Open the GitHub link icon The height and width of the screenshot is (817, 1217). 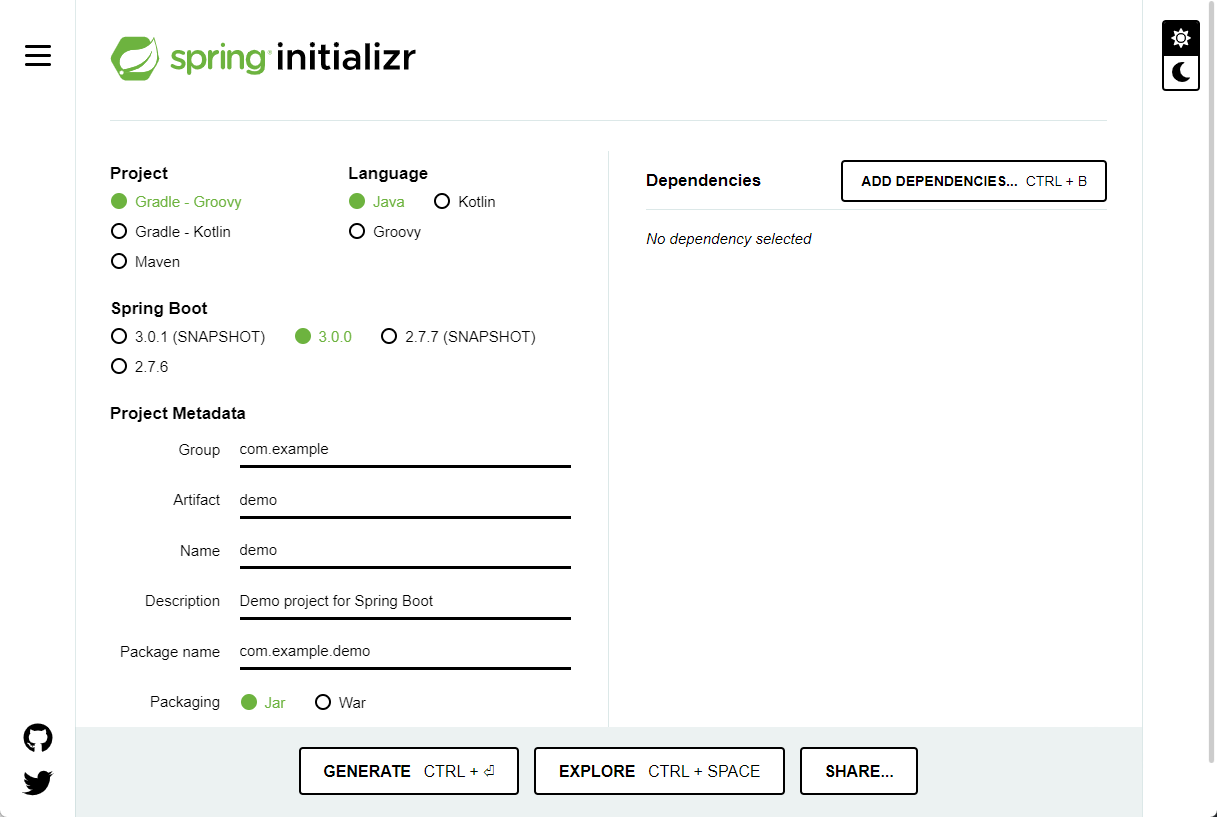38,738
